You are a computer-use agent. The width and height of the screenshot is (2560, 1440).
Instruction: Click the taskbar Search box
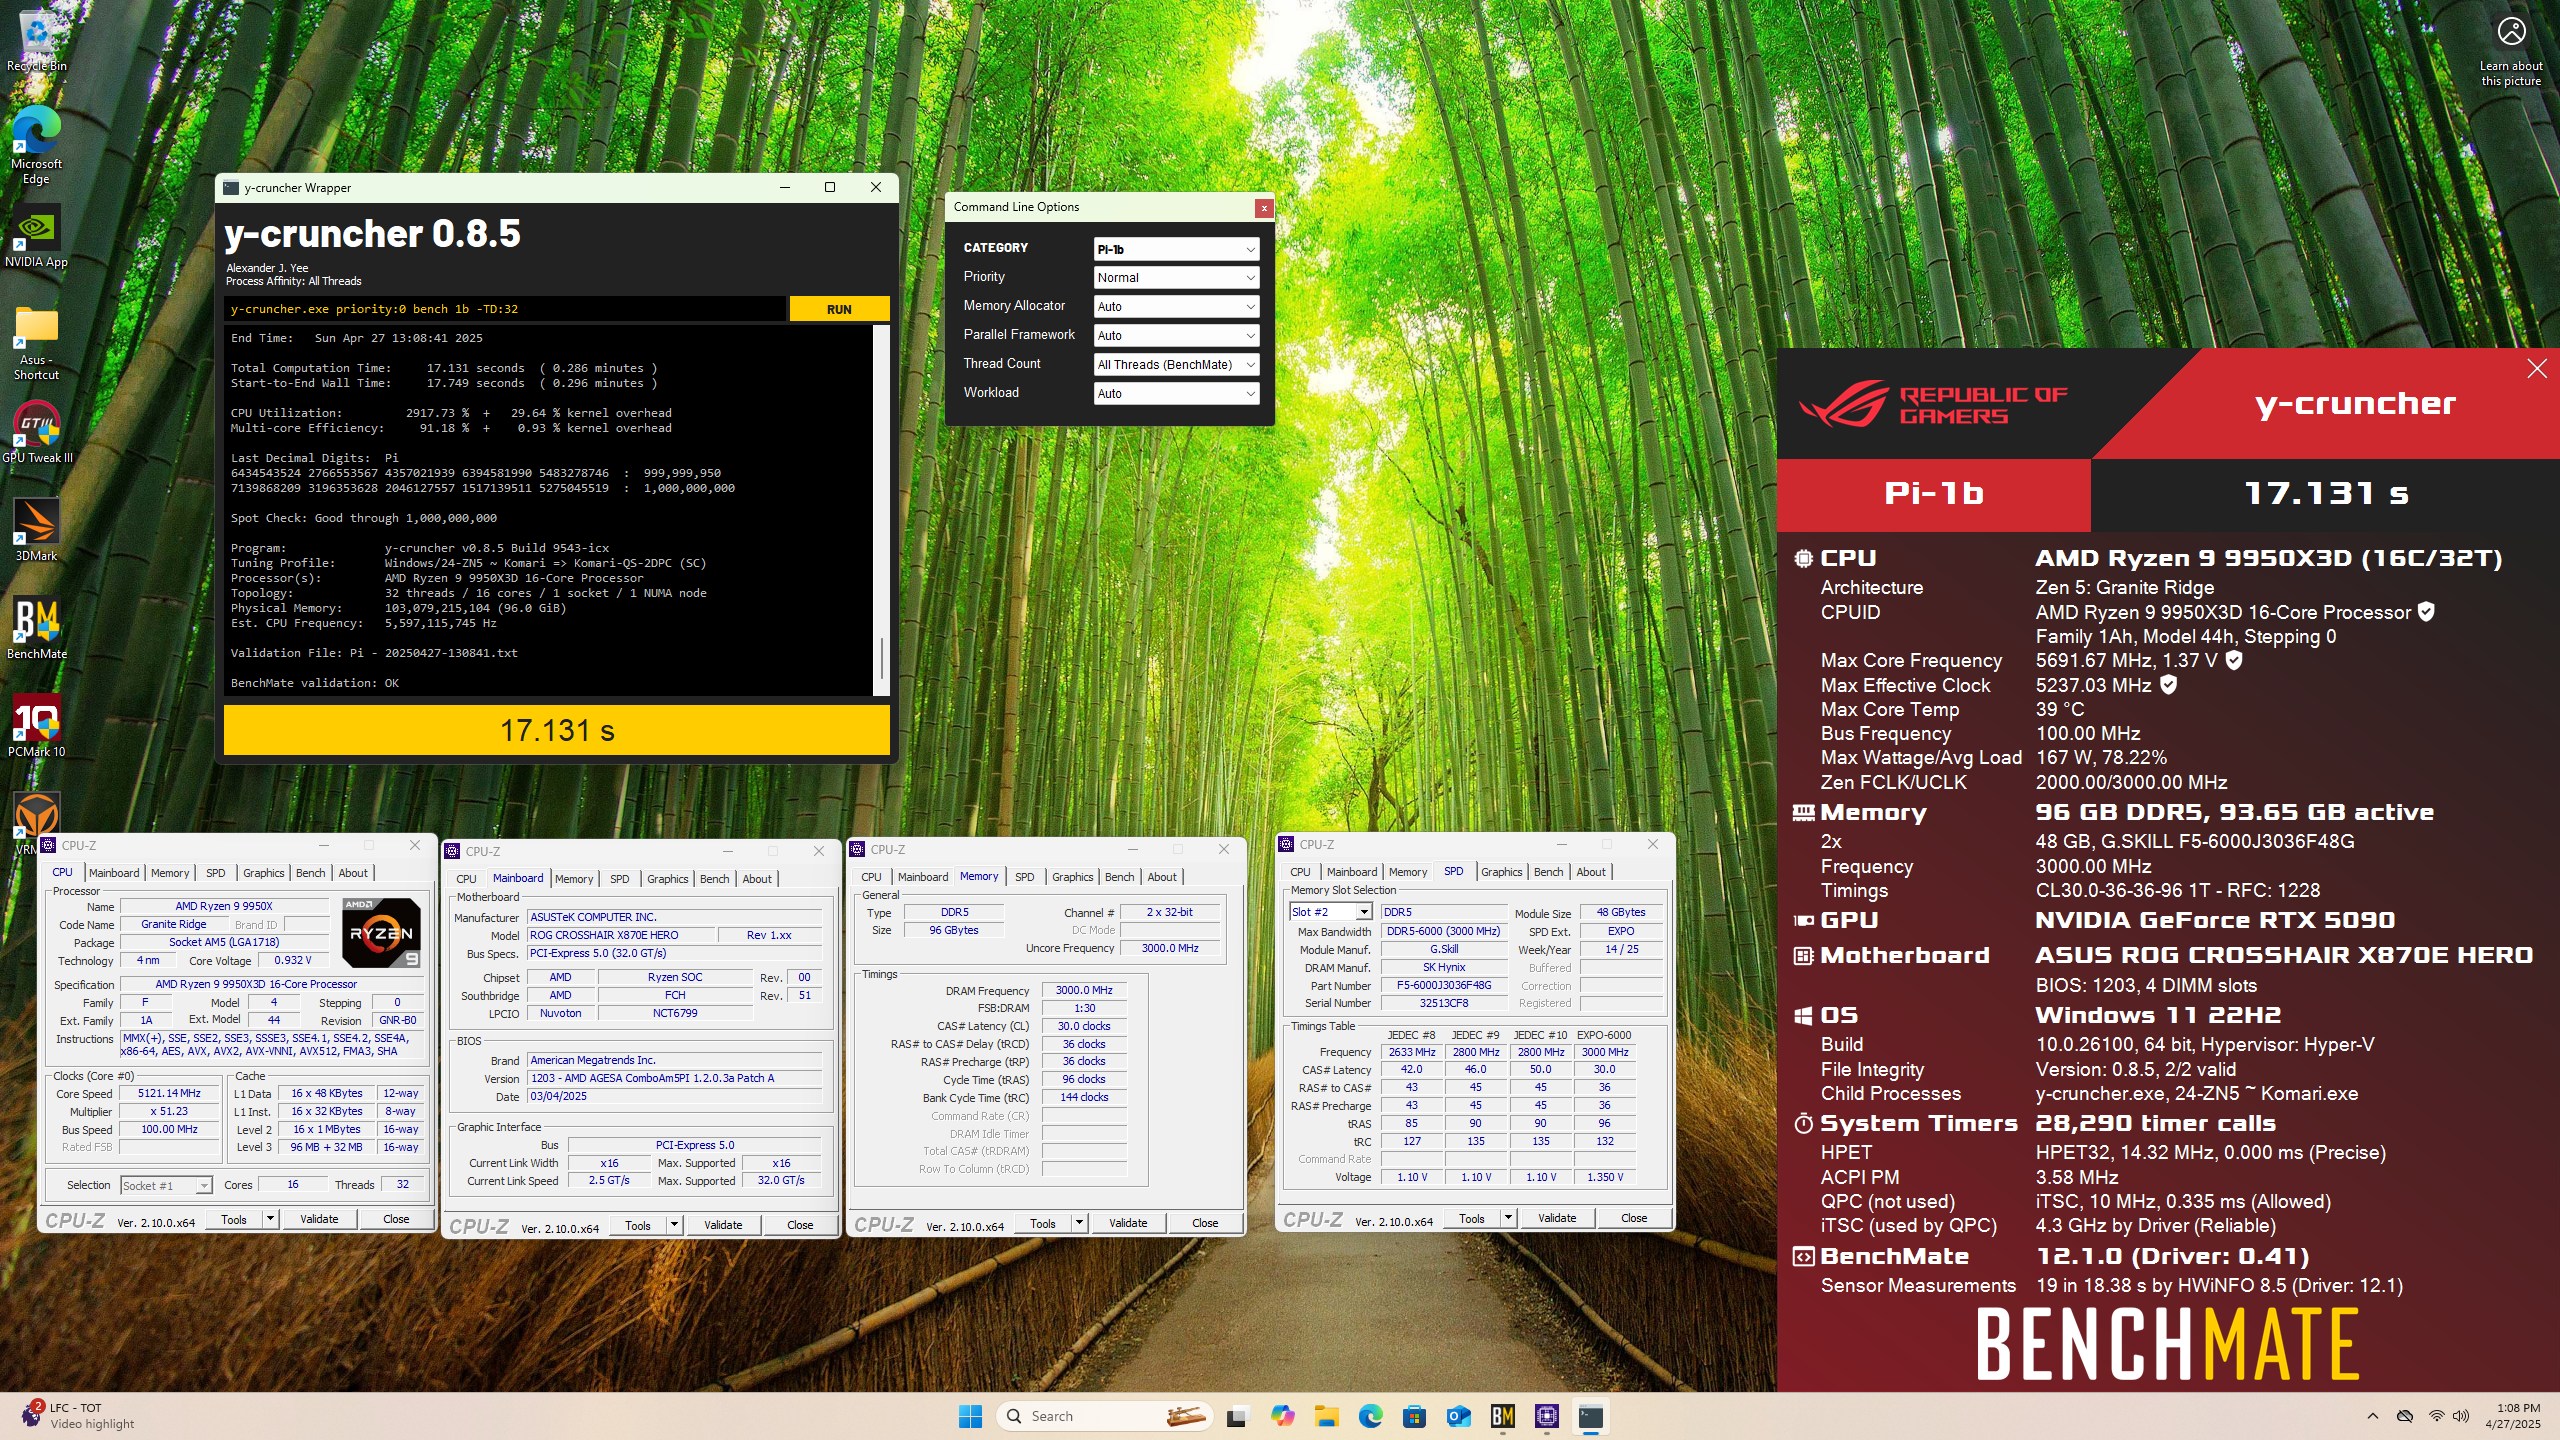pyautogui.click(x=1104, y=1416)
